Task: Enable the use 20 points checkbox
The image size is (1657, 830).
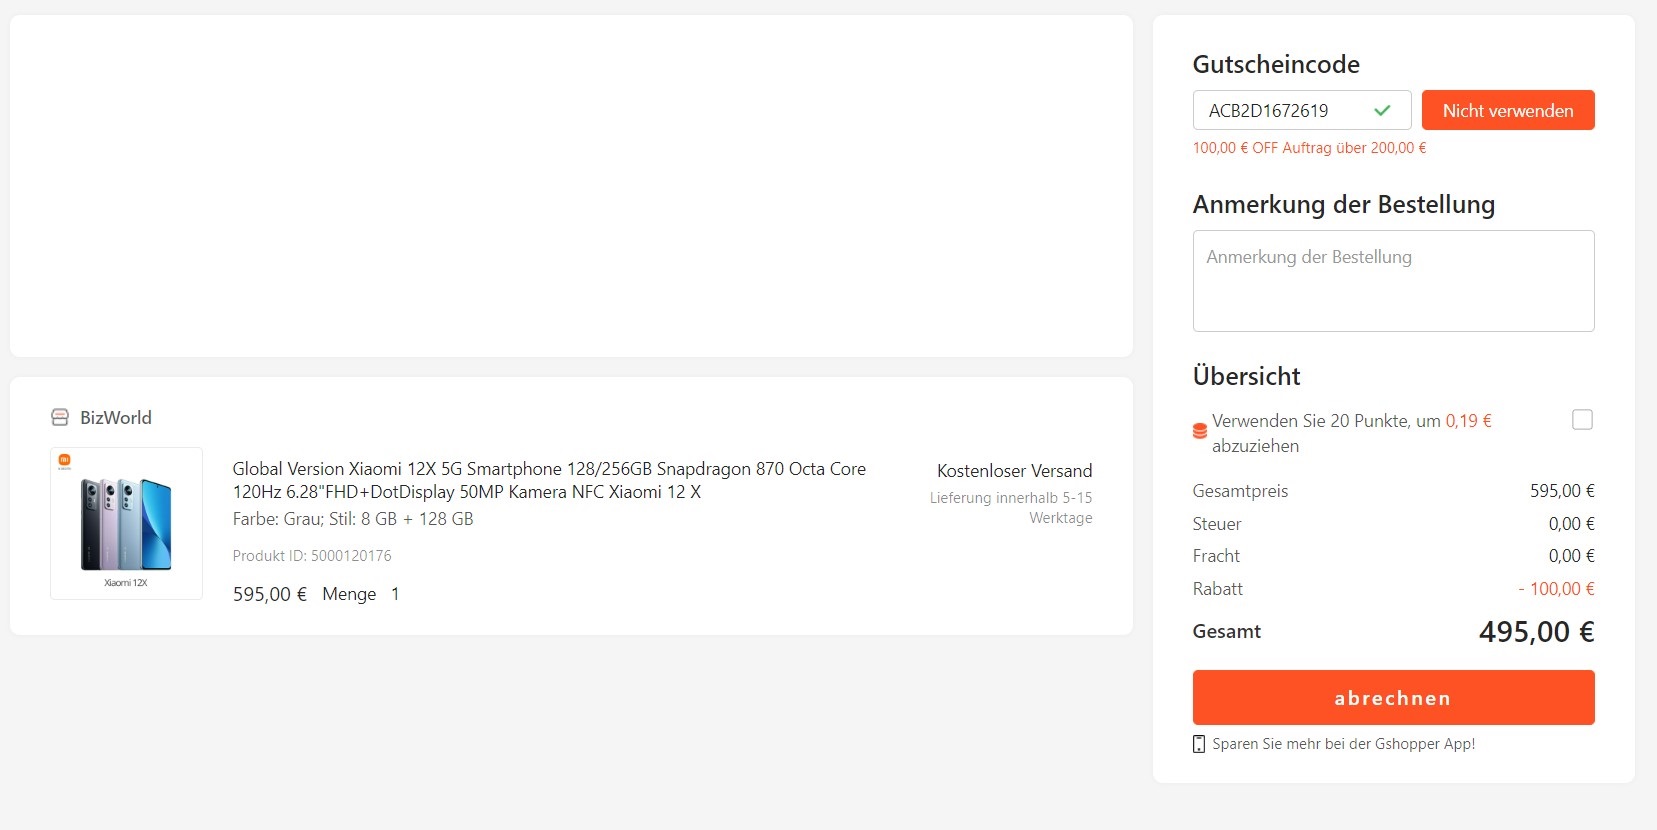Action: tap(1582, 420)
